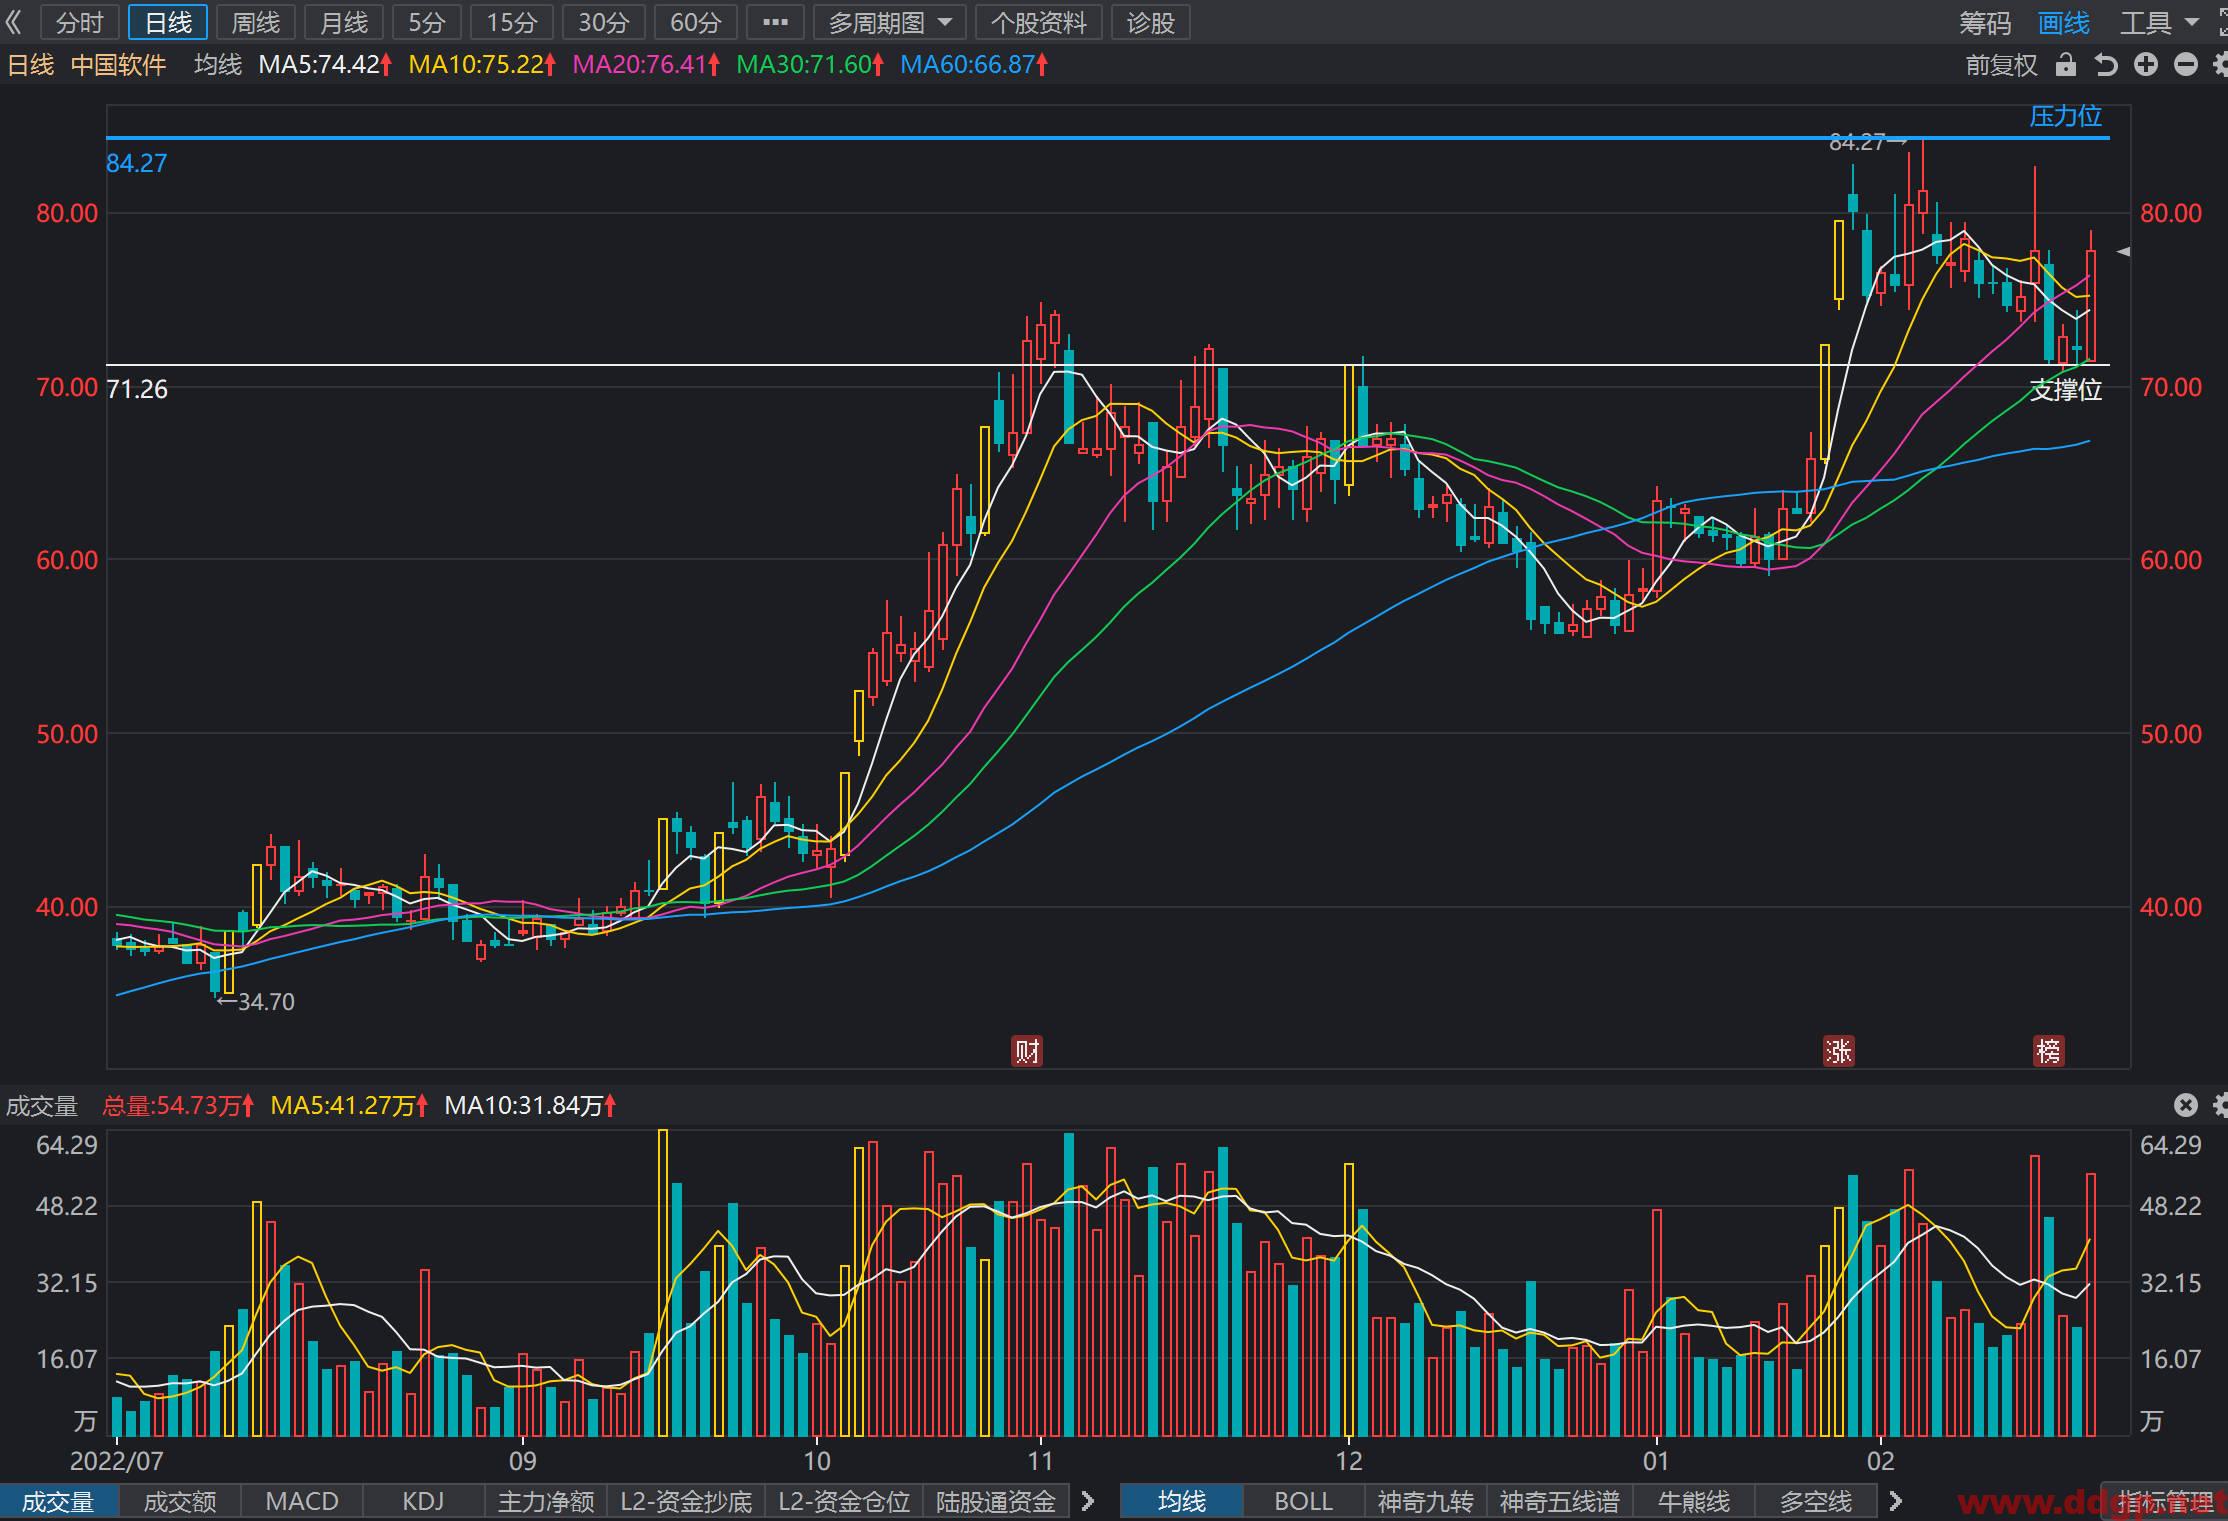
Task: Click the undo arrow icon in the chart header
Action: tap(2105, 65)
